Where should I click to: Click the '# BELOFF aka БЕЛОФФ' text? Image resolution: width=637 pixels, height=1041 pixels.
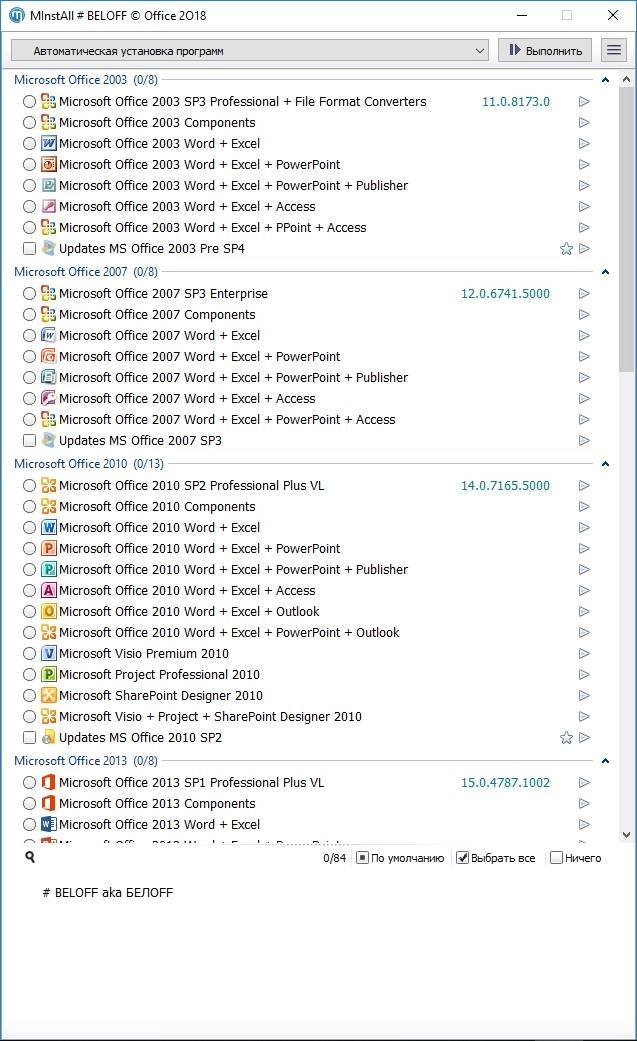pos(108,893)
